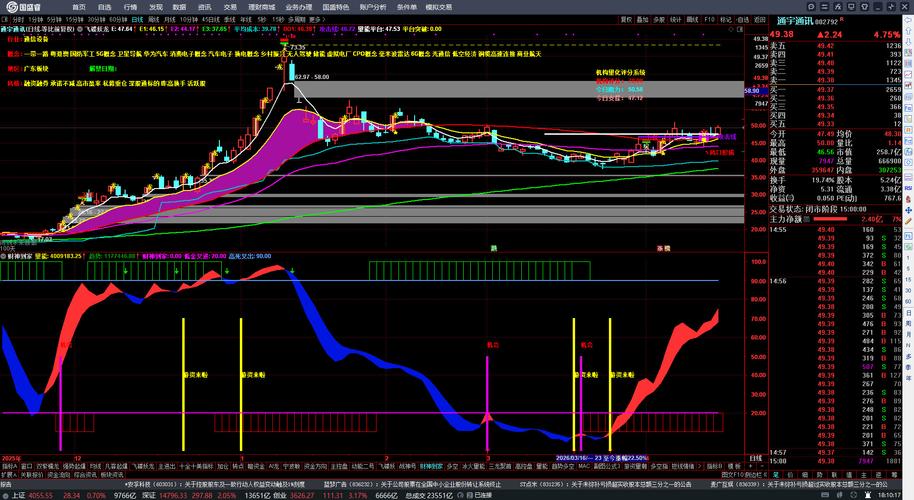The height and width of the screenshot is (500, 914).
Task: Click the 18:10:17 clock in status bar
Action: click(x=889, y=495)
